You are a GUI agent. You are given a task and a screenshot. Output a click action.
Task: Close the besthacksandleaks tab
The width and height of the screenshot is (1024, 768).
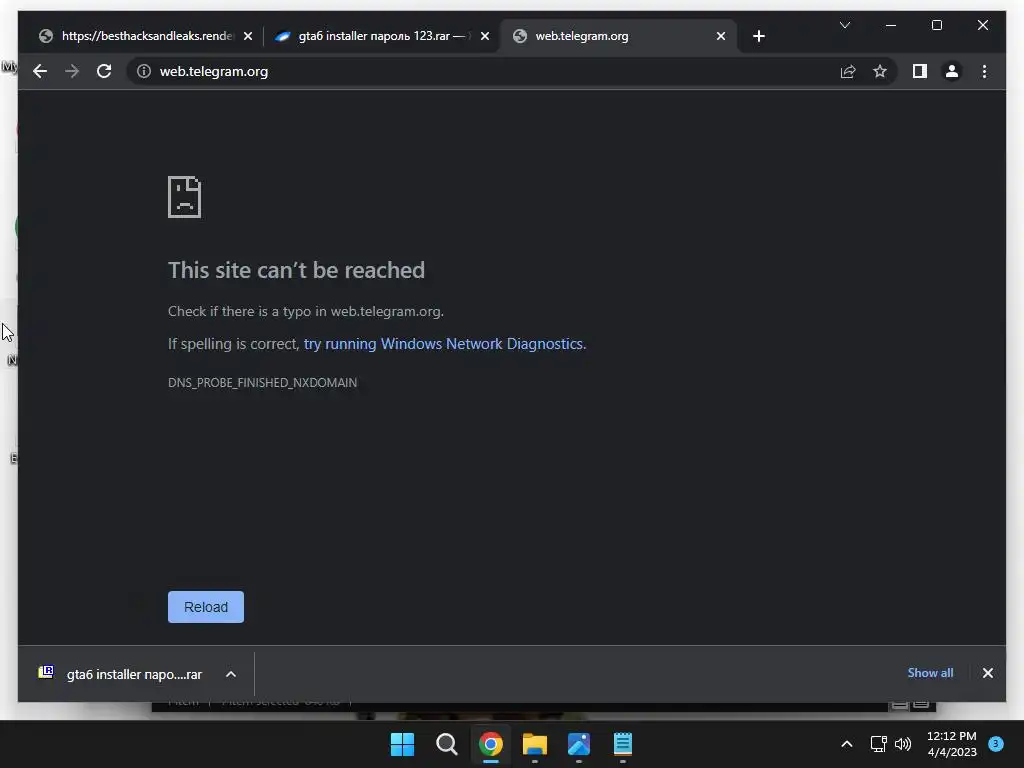point(248,36)
